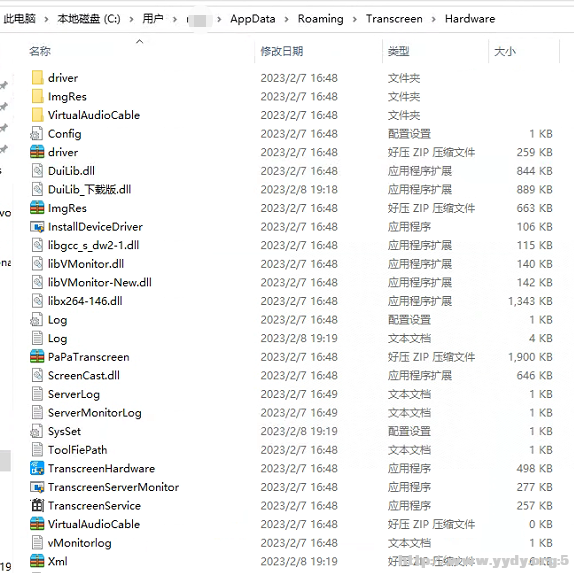The image size is (574, 573).
Task: Select the VirtualAudioCable folder icon
Action: 37,115
